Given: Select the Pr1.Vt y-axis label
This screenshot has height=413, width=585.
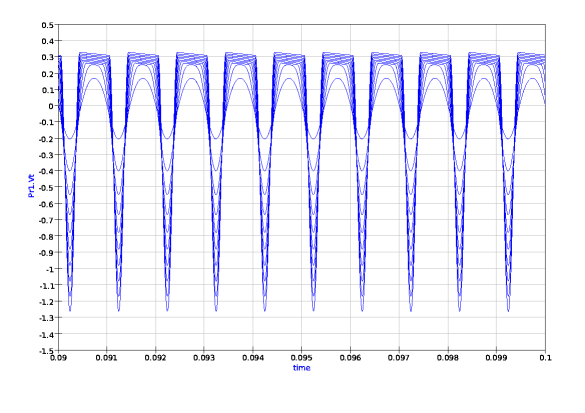Looking at the screenshot, I should click(31, 185).
